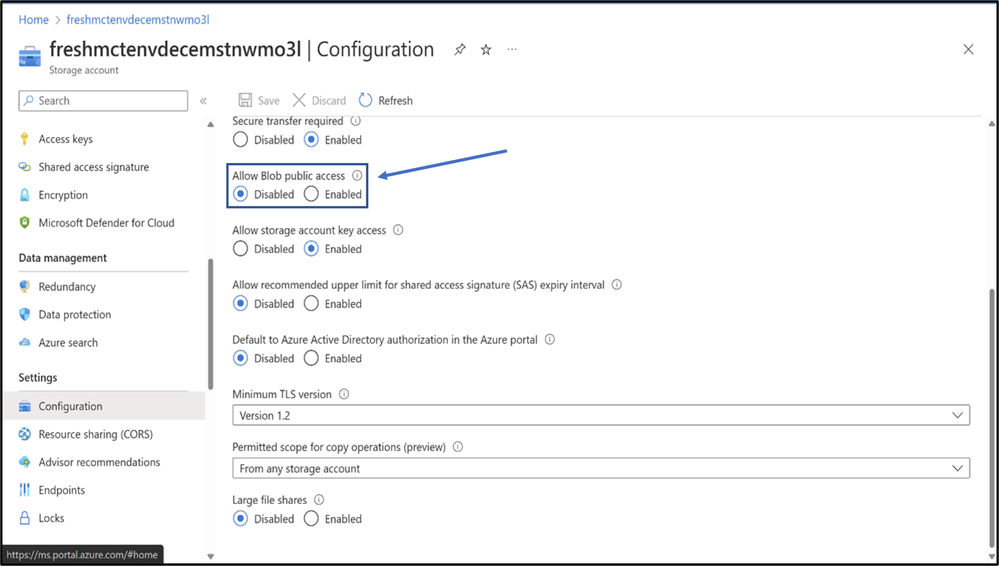The image size is (999, 566).
Task: Disable Allow storage account key access
Action: pos(240,249)
